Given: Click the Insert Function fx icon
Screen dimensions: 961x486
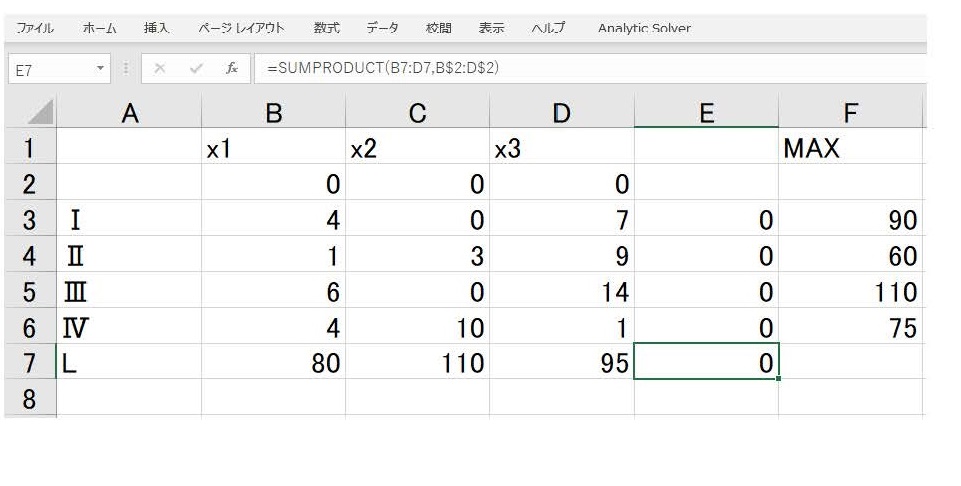Looking at the screenshot, I should [231, 69].
